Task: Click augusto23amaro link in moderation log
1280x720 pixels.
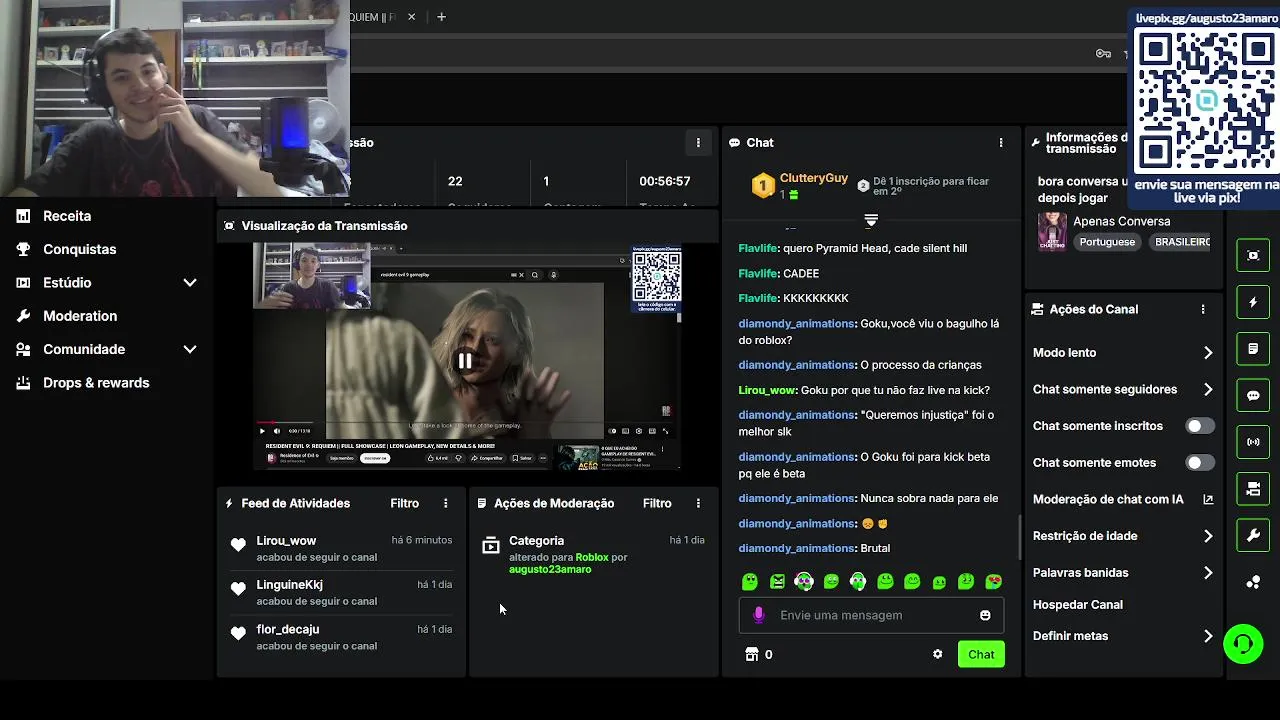Action: click(x=550, y=570)
